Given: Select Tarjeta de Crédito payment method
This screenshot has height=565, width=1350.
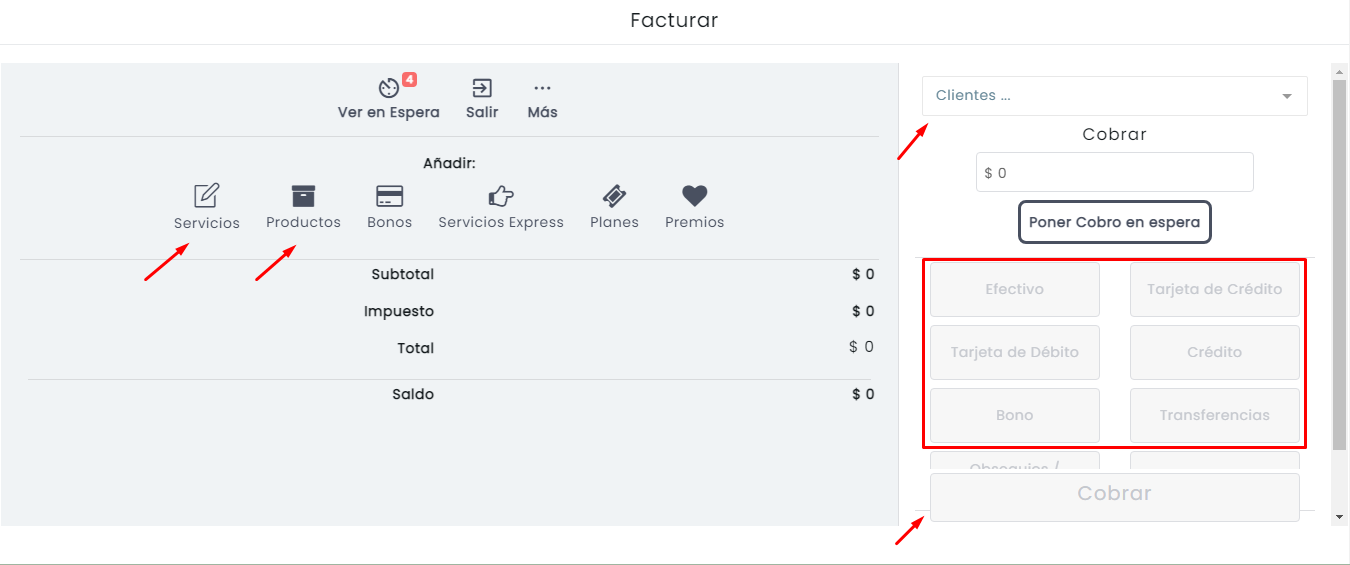Looking at the screenshot, I should (1215, 289).
